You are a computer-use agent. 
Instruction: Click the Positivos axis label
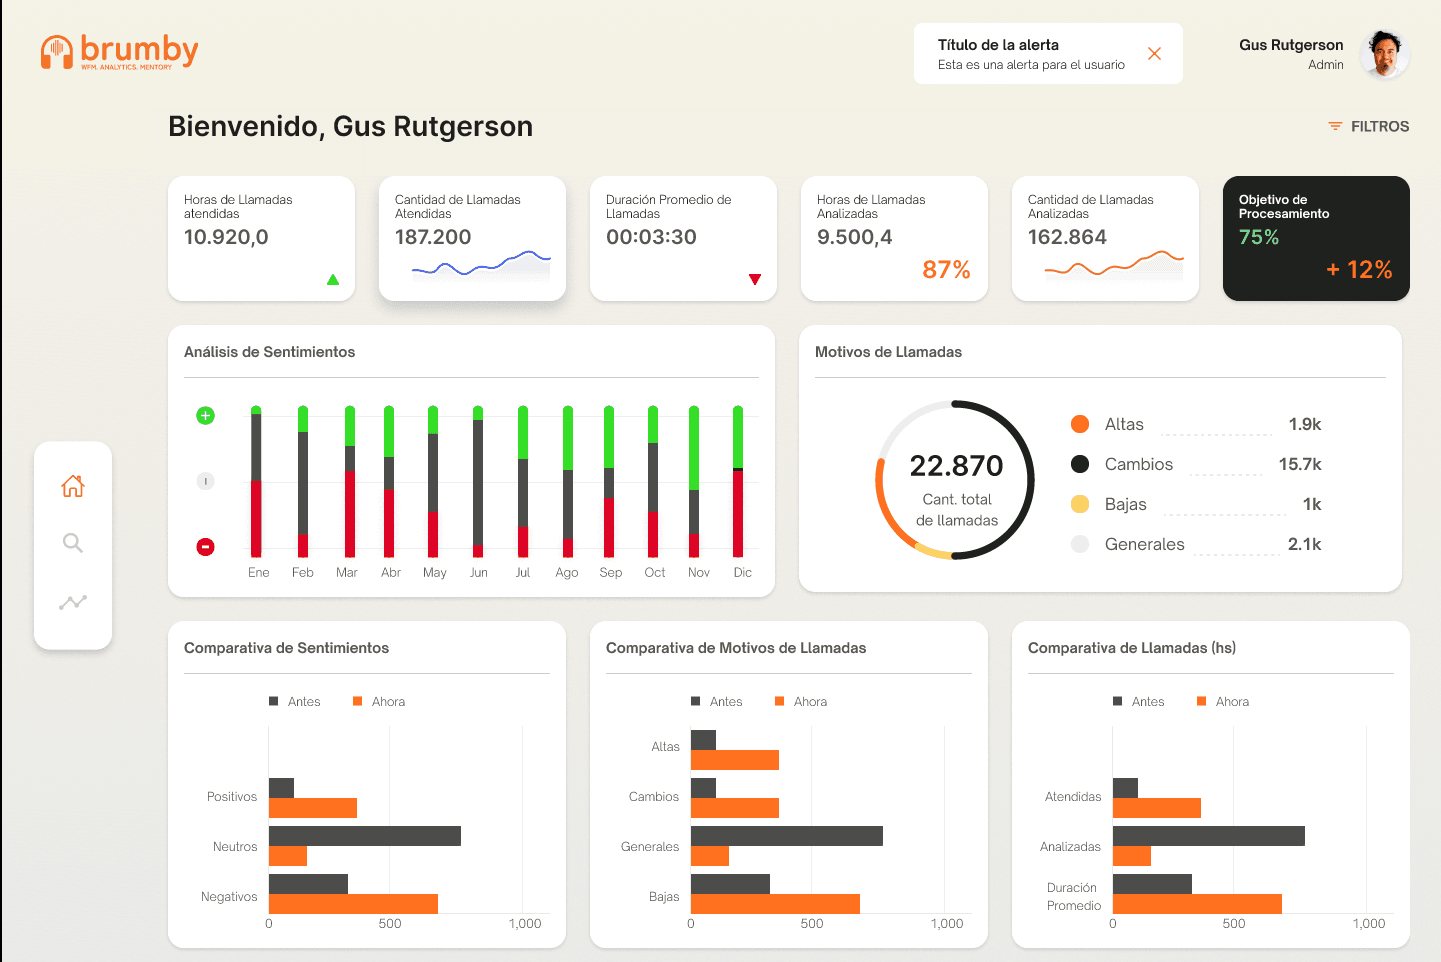pos(232,797)
